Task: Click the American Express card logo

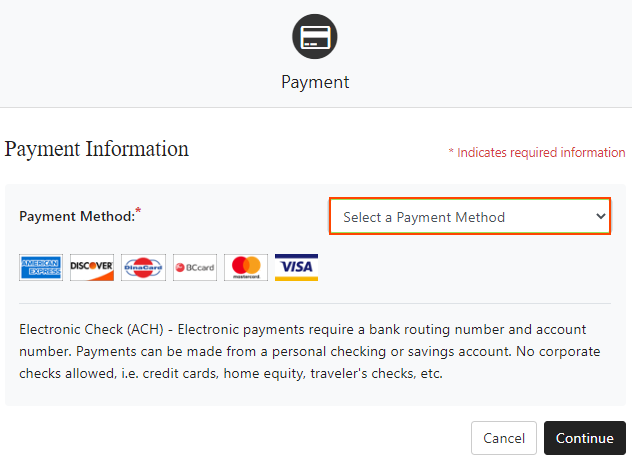Action: 41,267
